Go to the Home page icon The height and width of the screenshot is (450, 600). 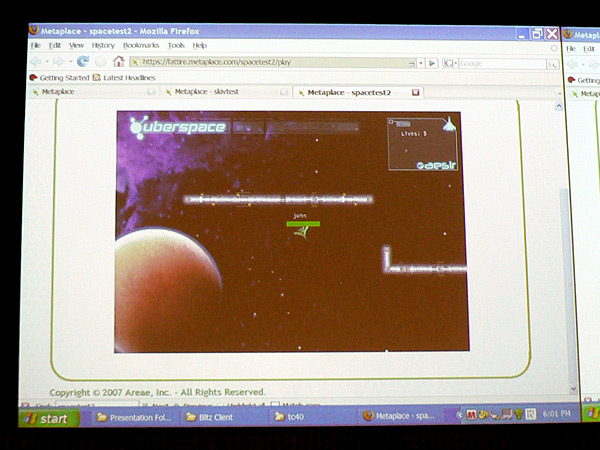tap(119, 61)
